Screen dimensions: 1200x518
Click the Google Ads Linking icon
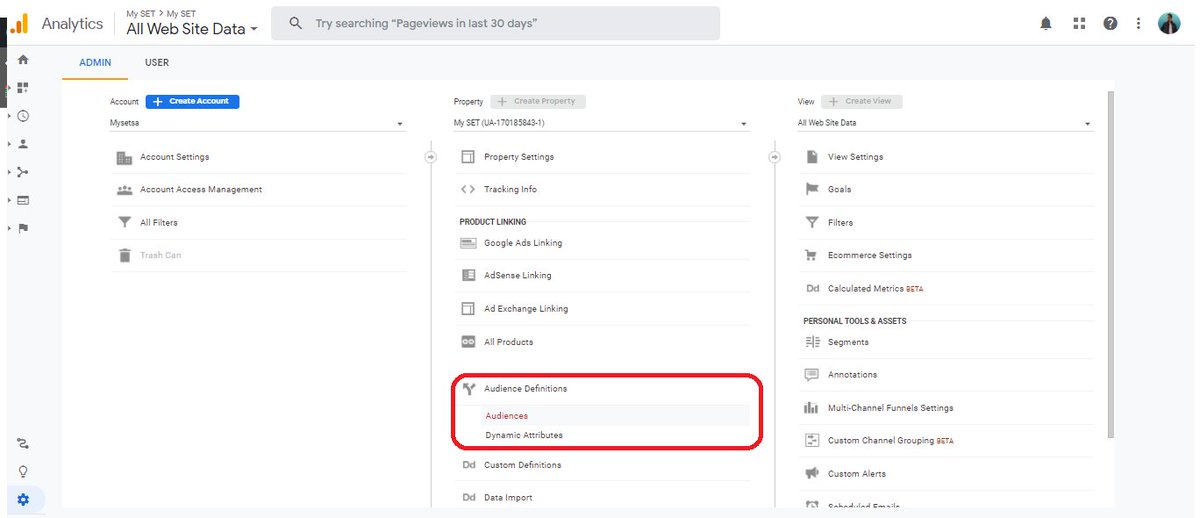coord(467,243)
